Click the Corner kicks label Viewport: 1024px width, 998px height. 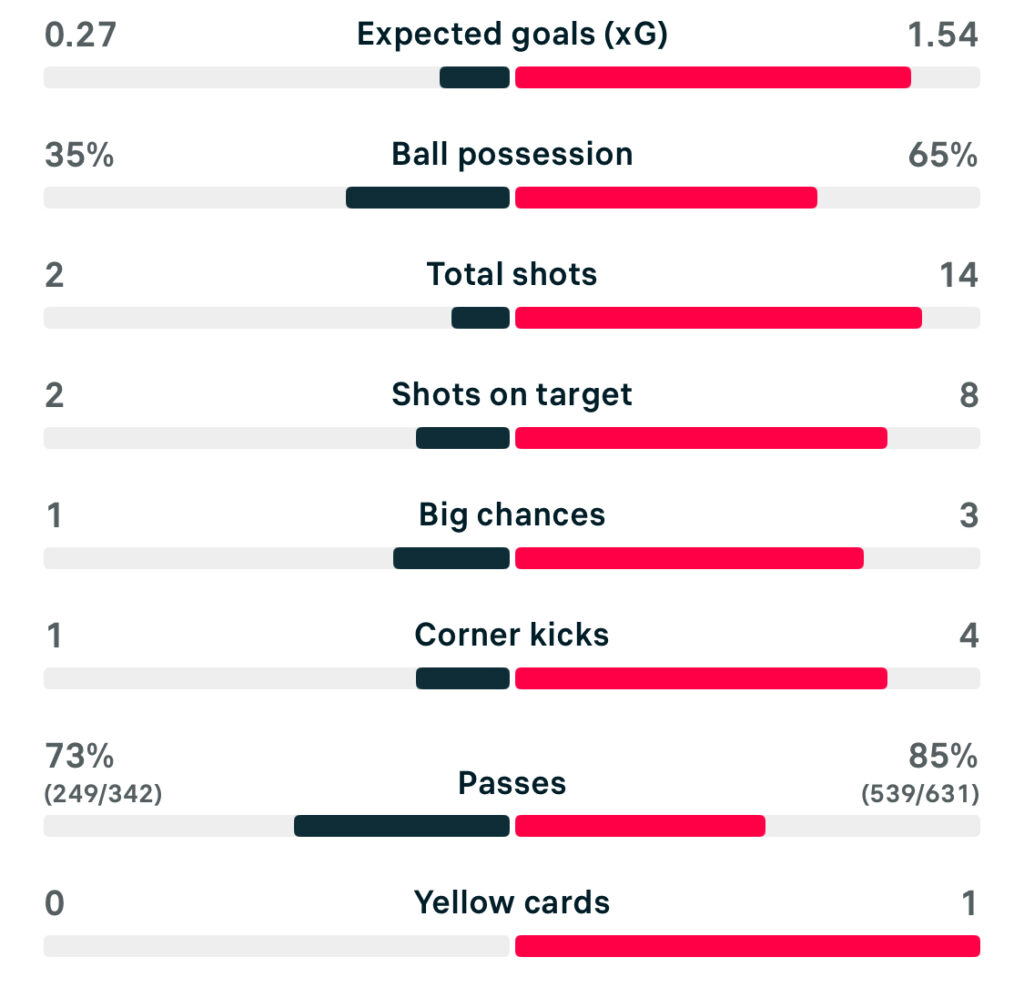click(512, 635)
